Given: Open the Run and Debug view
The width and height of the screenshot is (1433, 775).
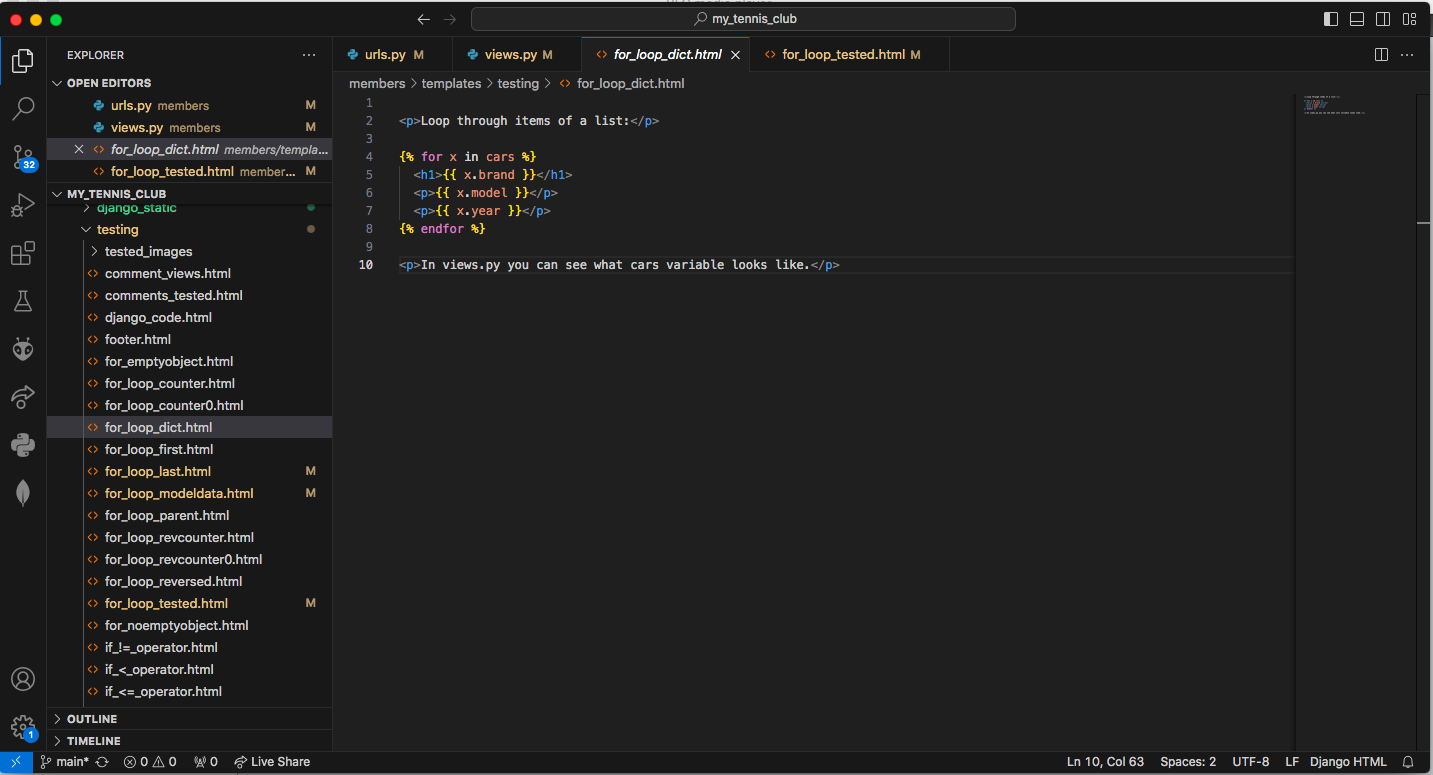Looking at the screenshot, I should (x=23, y=205).
